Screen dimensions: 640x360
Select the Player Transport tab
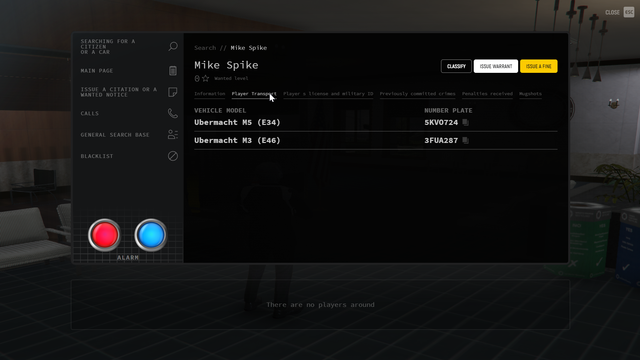[254, 94]
